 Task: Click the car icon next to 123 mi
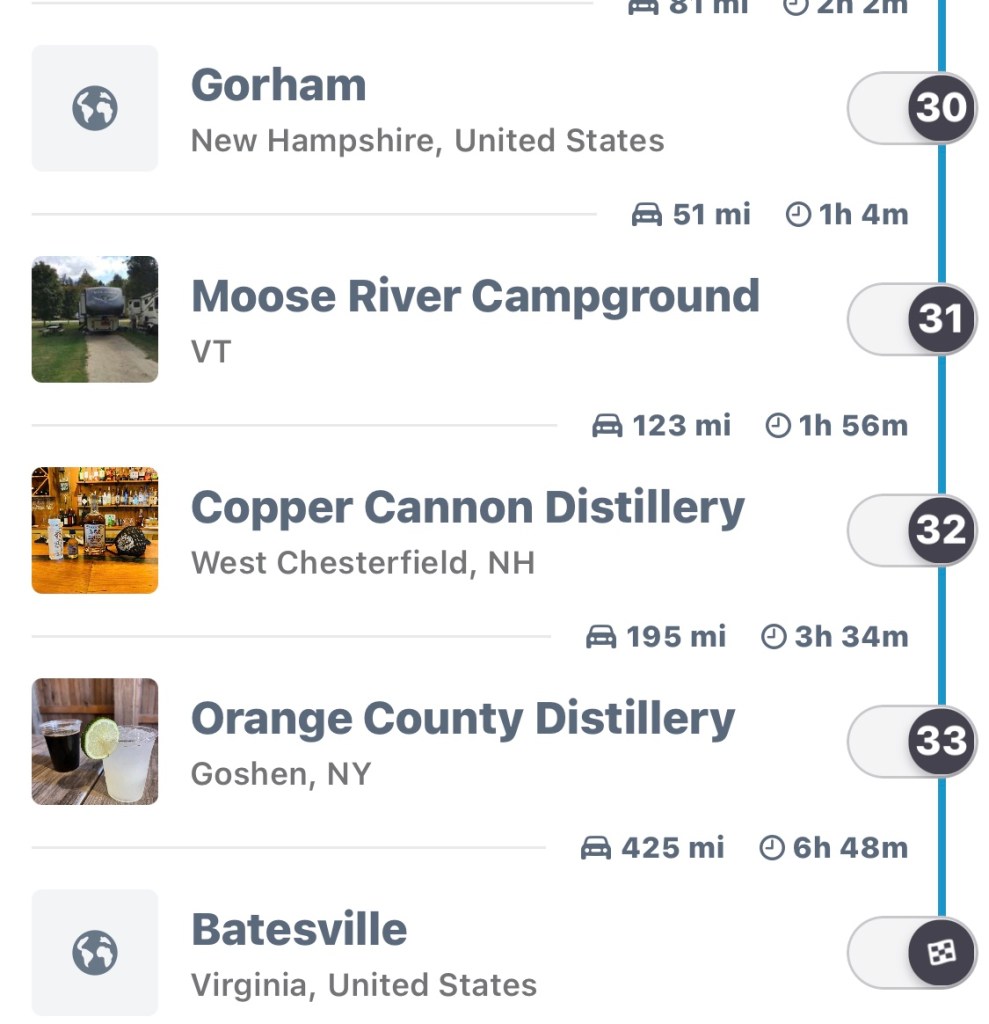(607, 426)
